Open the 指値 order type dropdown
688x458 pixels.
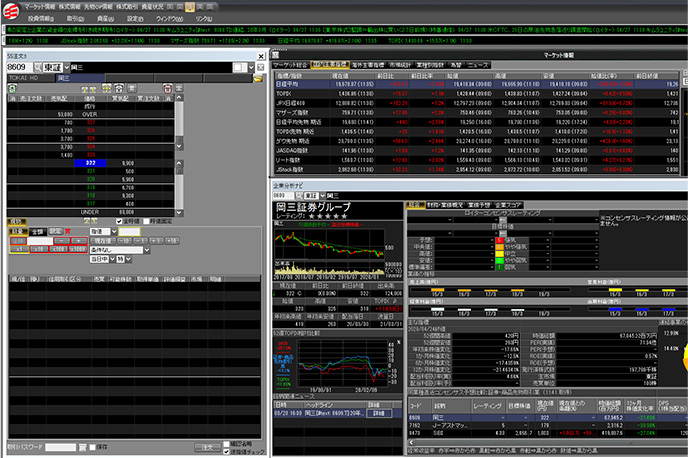point(114,231)
